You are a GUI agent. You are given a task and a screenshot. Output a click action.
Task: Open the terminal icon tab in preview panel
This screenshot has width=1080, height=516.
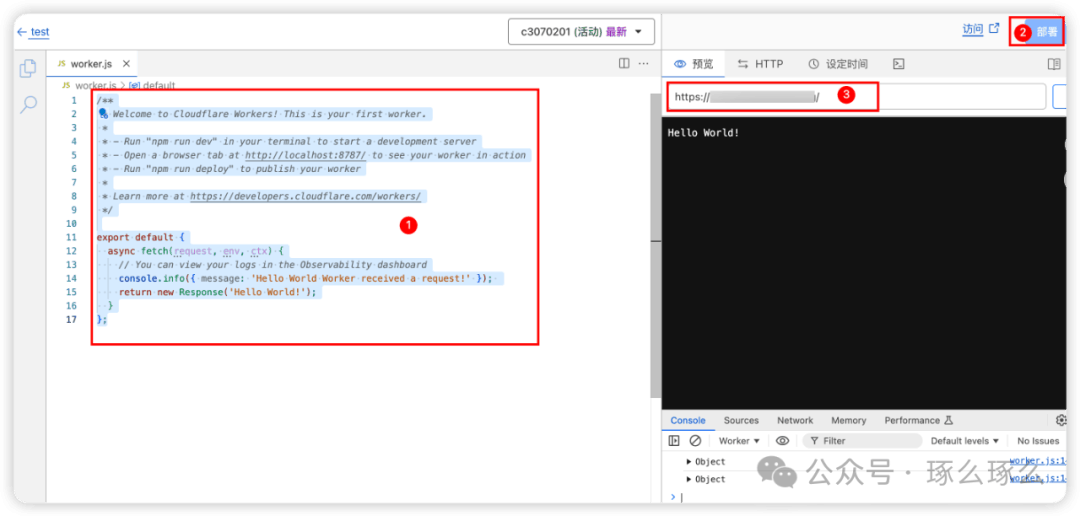coord(898,64)
